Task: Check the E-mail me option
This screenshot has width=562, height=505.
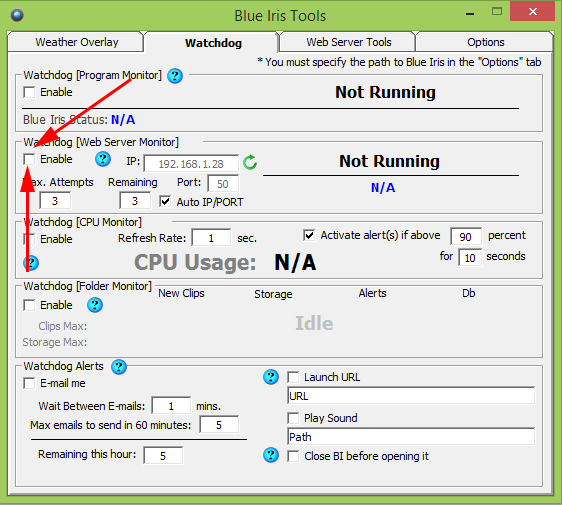Action: [x=29, y=383]
